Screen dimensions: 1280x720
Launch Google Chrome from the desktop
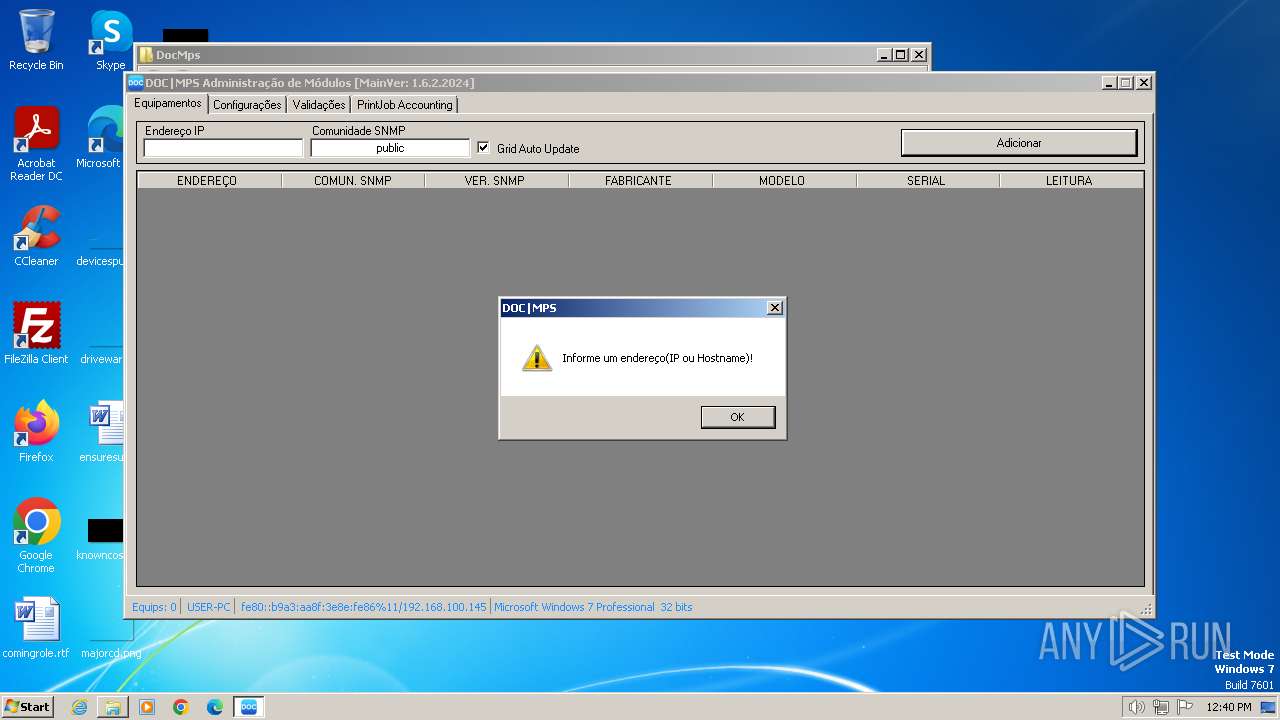[36, 536]
